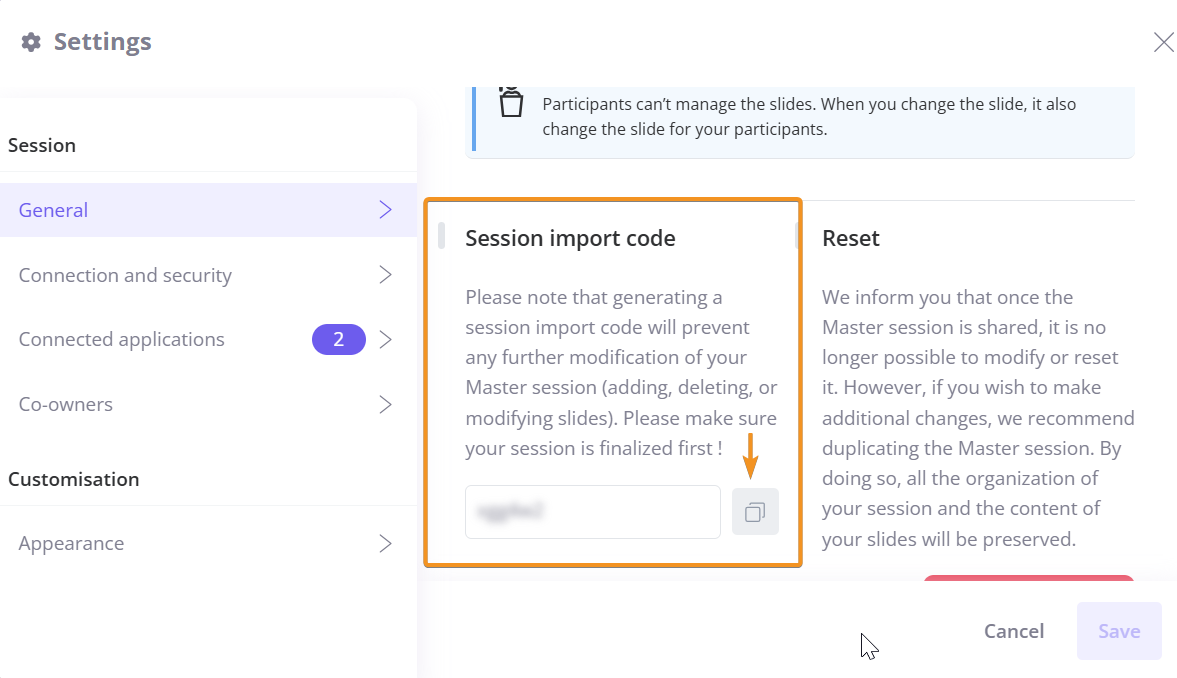Open Appearance customisation settings
Viewport: 1177px width, 678px height.
[209, 544]
